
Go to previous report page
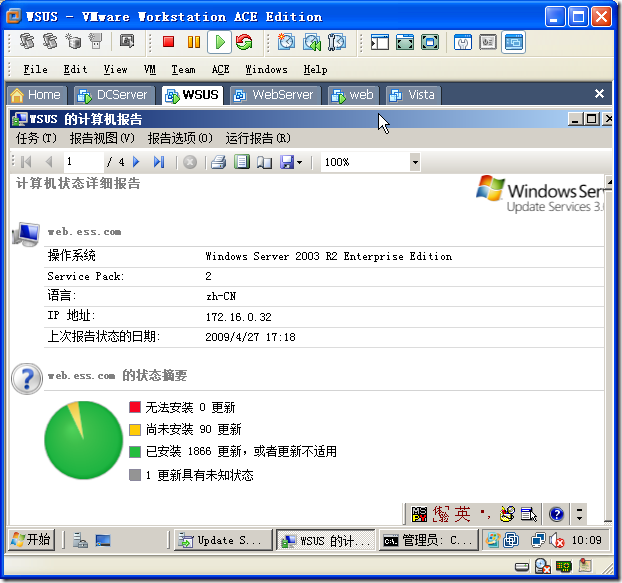pyautogui.click(x=49, y=162)
